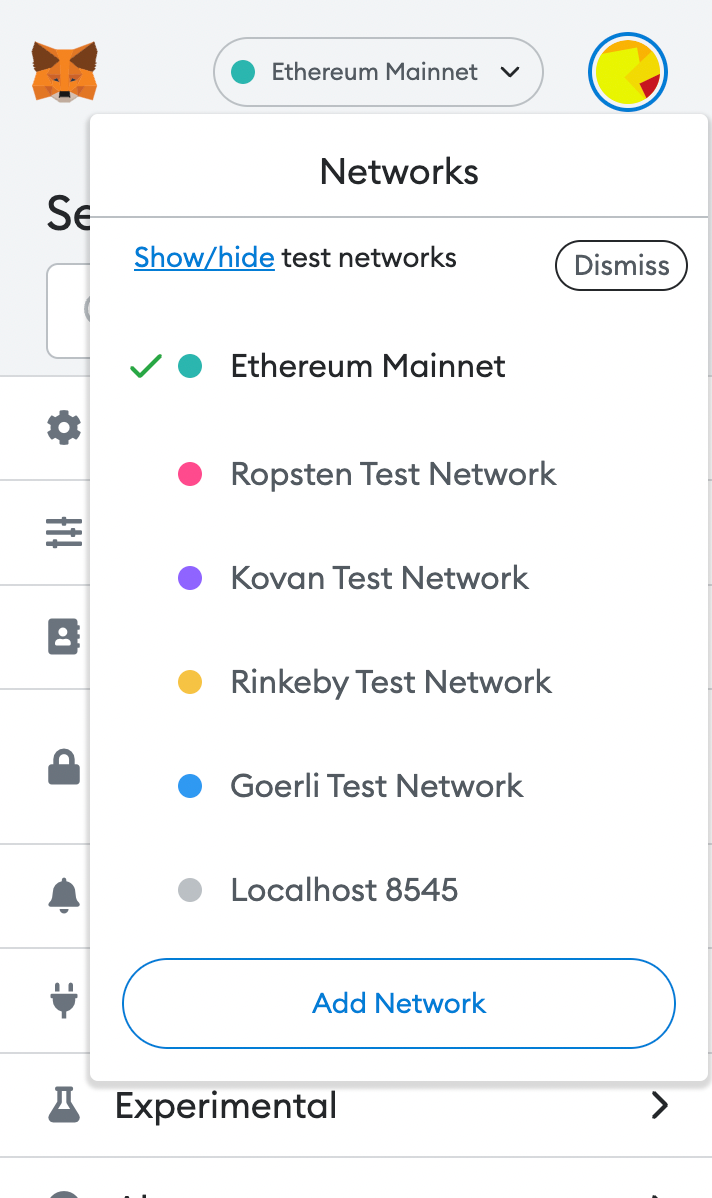Open Networks plug icon in sidebar

[x=64, y=1000]
